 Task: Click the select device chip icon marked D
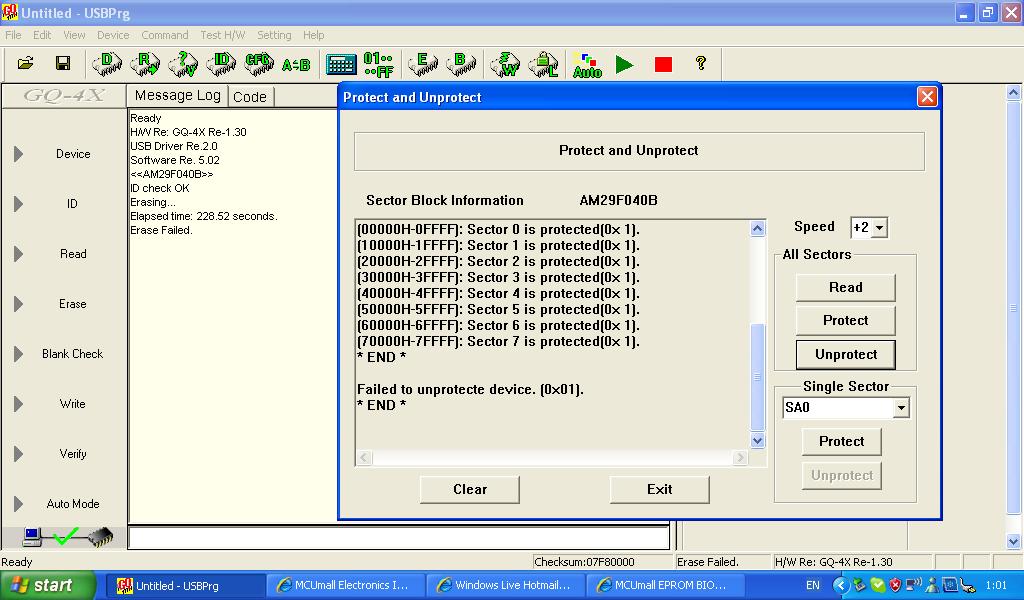pyautogui.click(x=107, y=63)
